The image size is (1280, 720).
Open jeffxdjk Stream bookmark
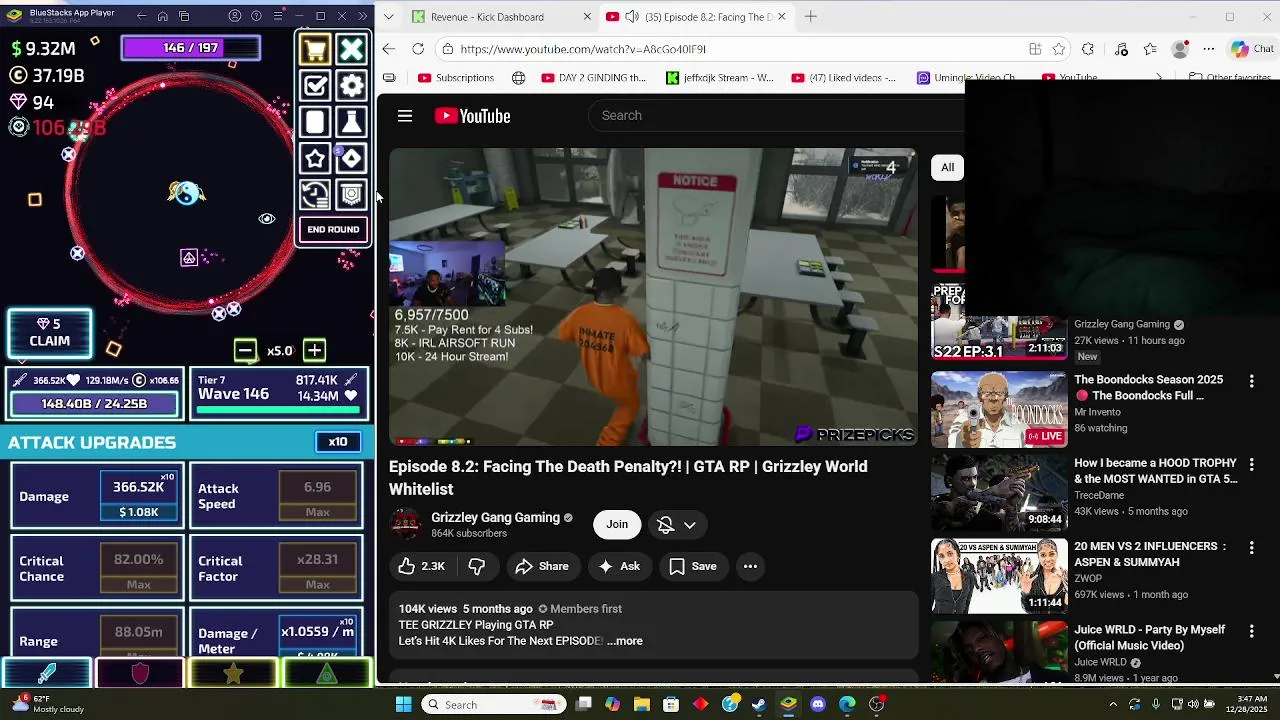tap(720, 78)
